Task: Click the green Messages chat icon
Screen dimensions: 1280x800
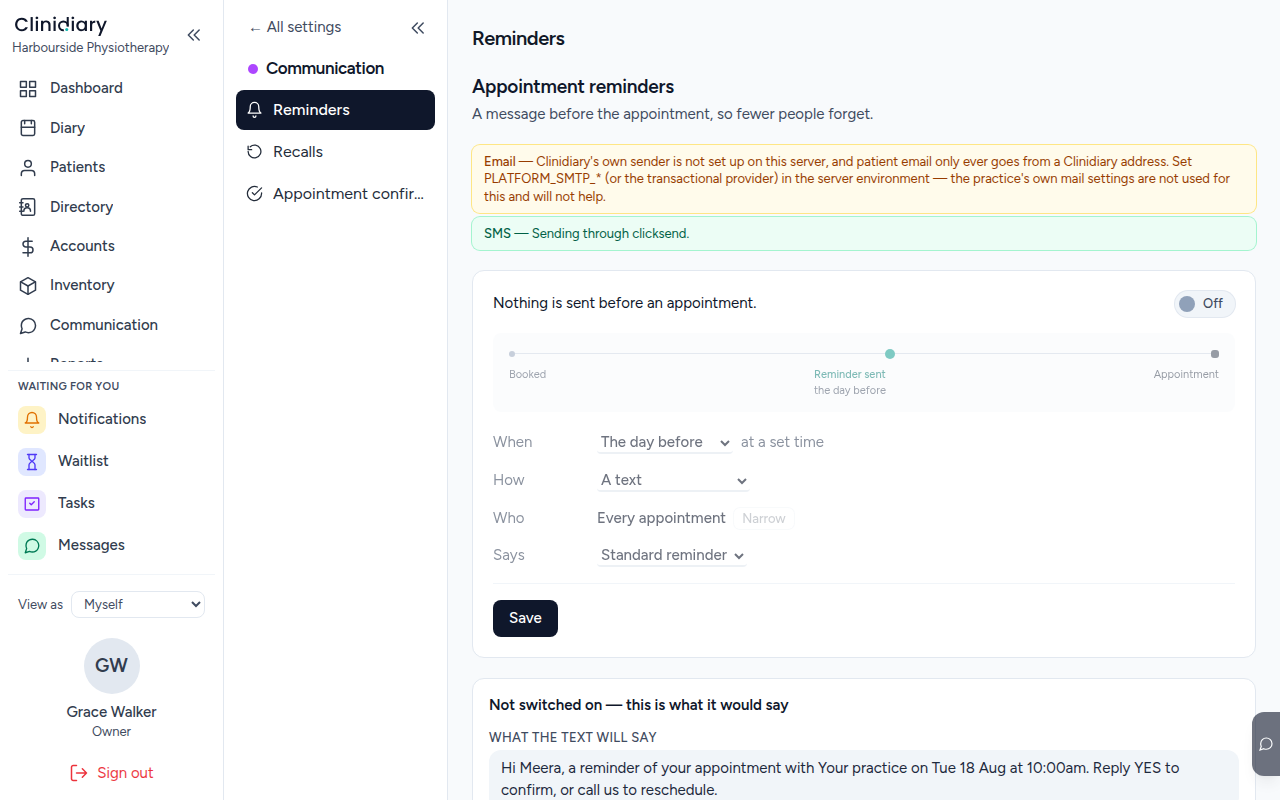Action: pos(32,545)
